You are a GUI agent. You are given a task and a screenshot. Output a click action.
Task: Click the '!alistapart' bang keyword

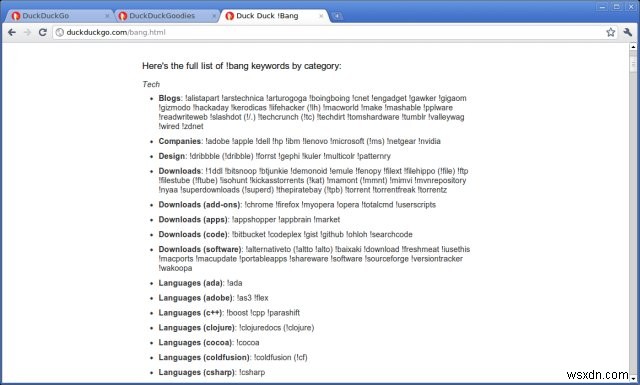tap(202, 98)
